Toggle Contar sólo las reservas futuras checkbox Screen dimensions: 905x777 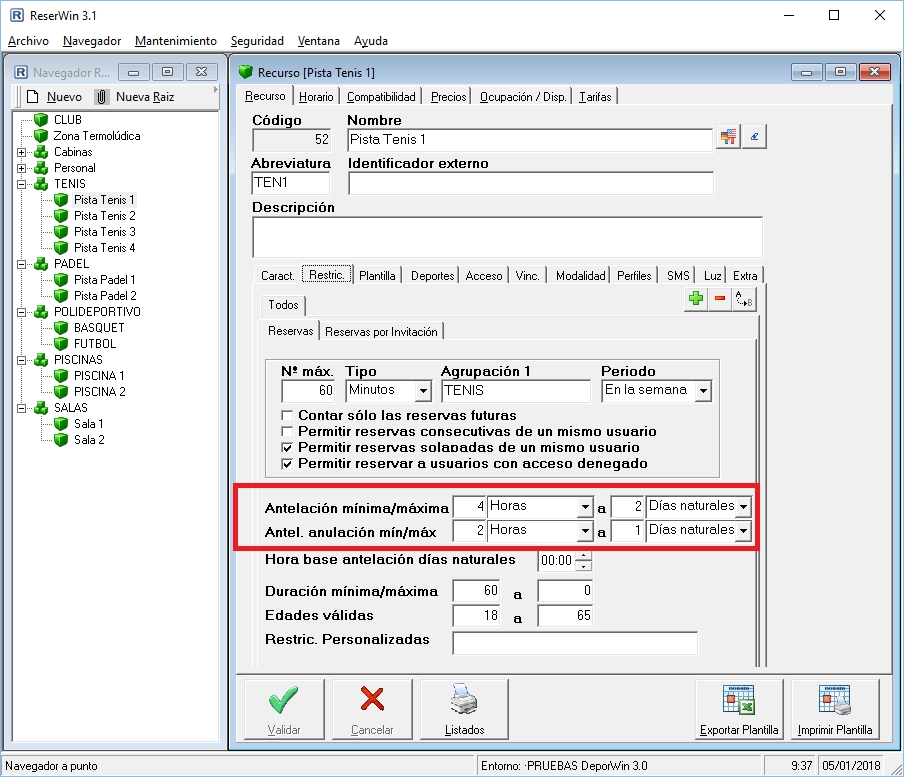[x=287, y=415]
